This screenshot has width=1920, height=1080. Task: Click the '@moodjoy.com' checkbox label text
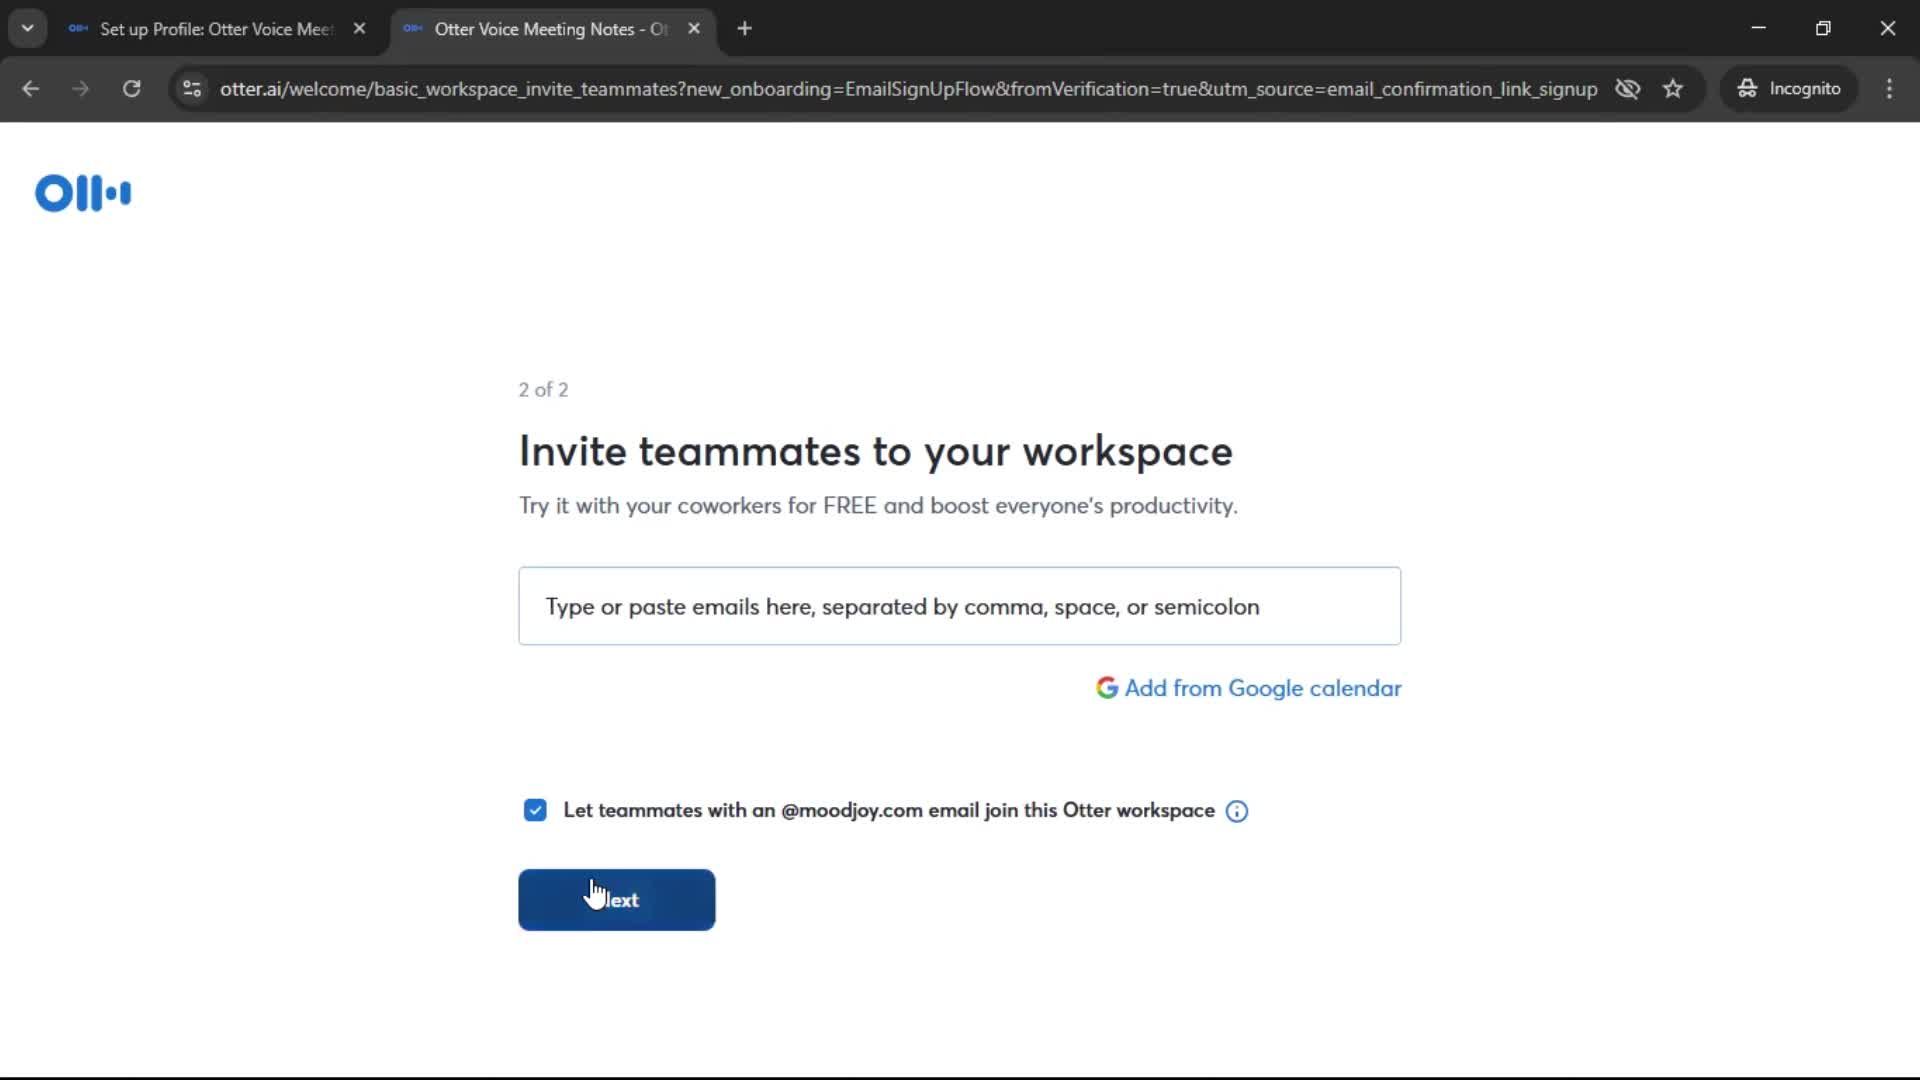(889, 810)
